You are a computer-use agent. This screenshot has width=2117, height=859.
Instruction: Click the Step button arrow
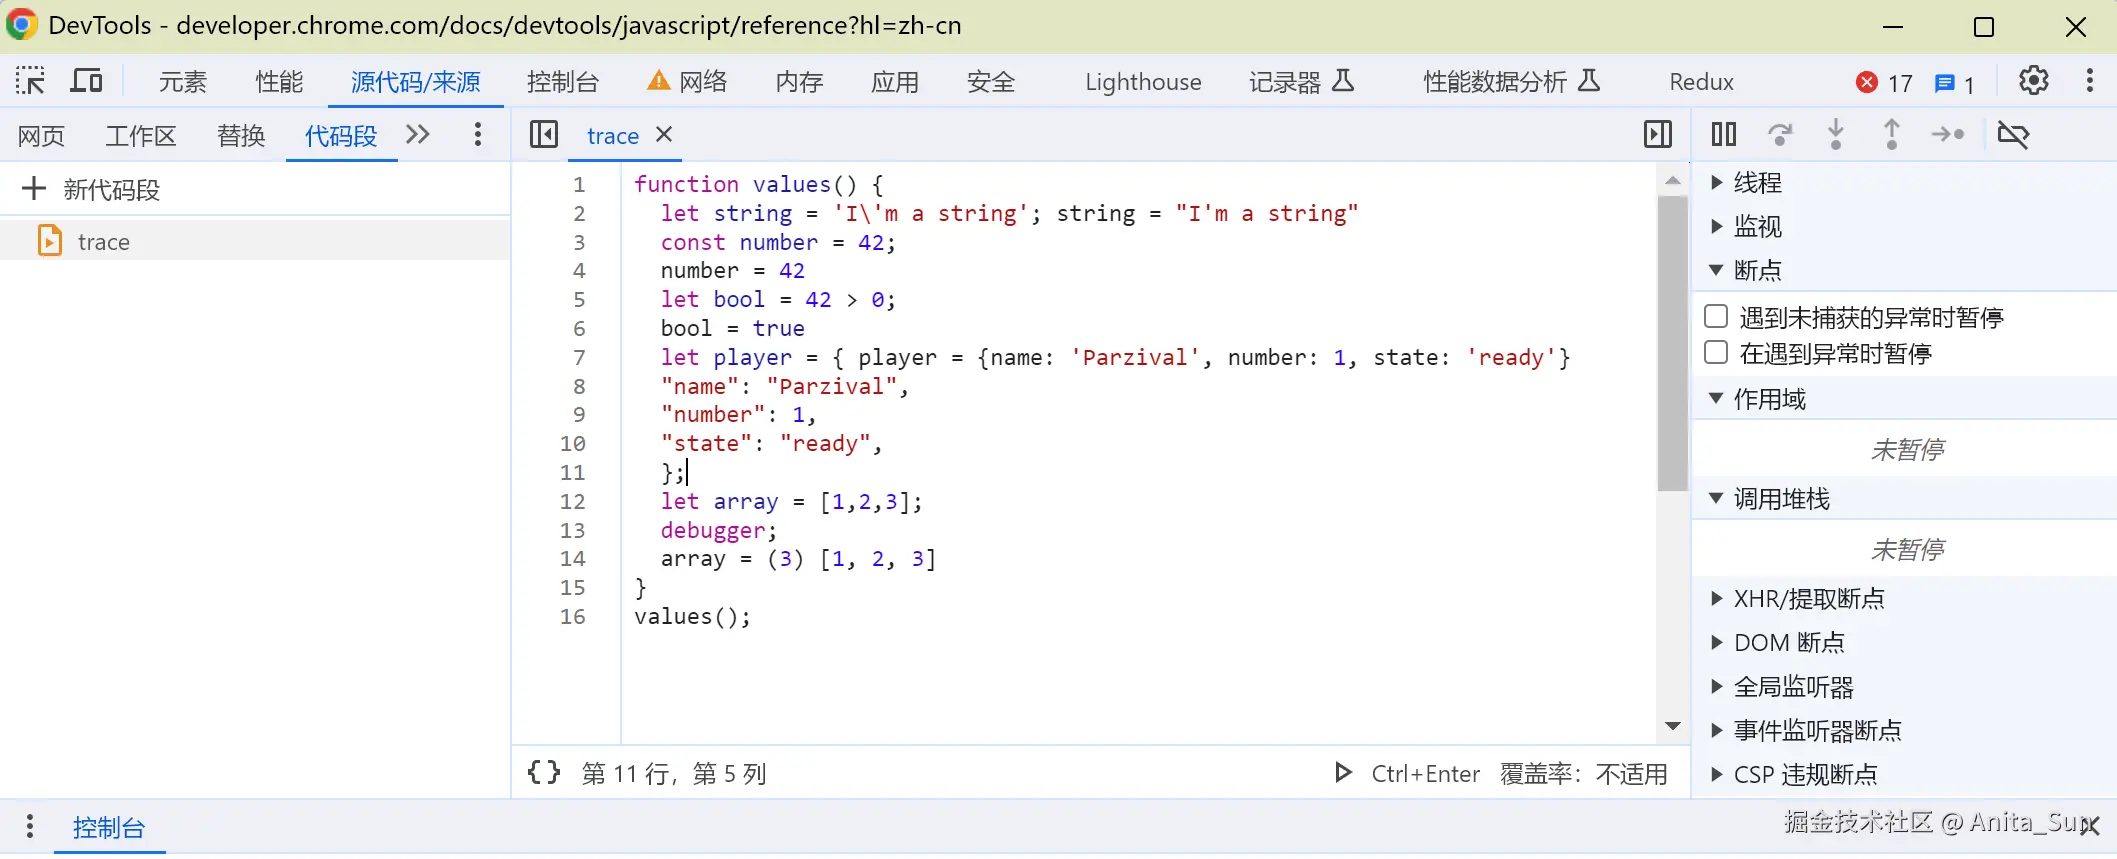(x=1948, y=134)
